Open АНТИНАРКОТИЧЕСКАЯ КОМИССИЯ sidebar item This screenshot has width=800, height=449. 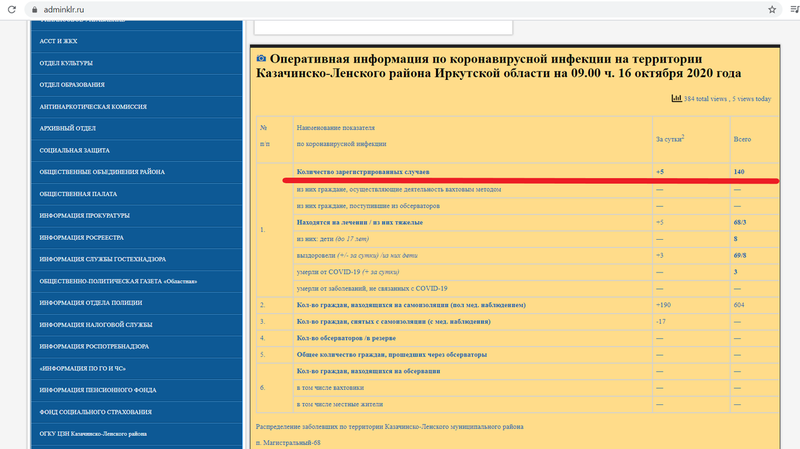(137, 107)
